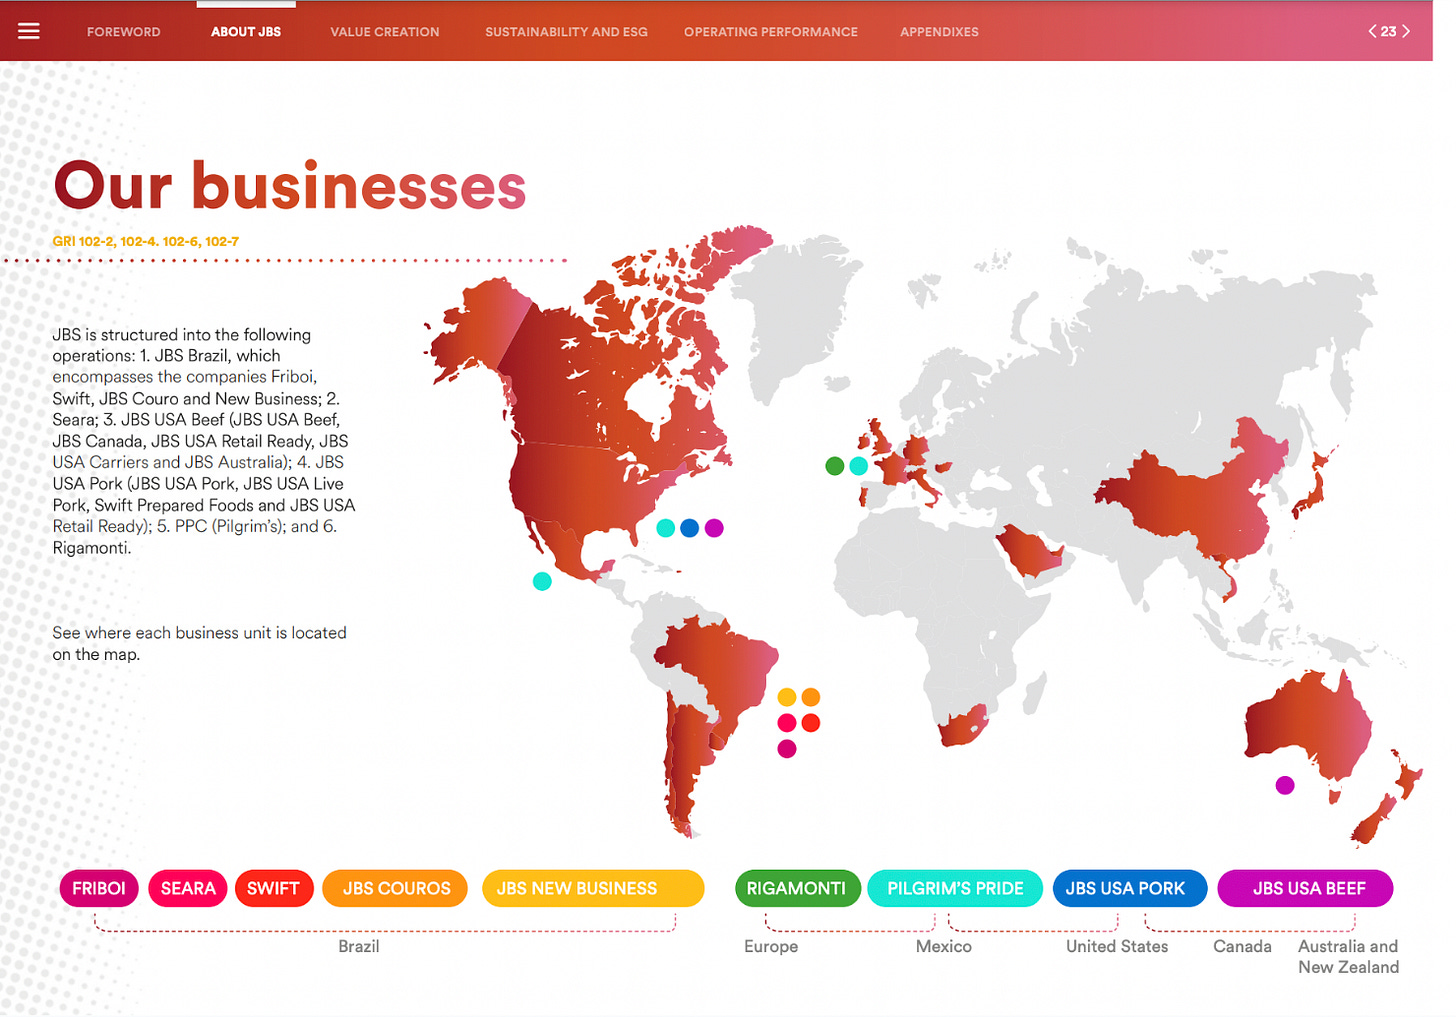Click the turquoise dot beside Europe's green dot
Image resolution: width=1456 pixels, height=1017 pixels.
(x=859, y=466)
